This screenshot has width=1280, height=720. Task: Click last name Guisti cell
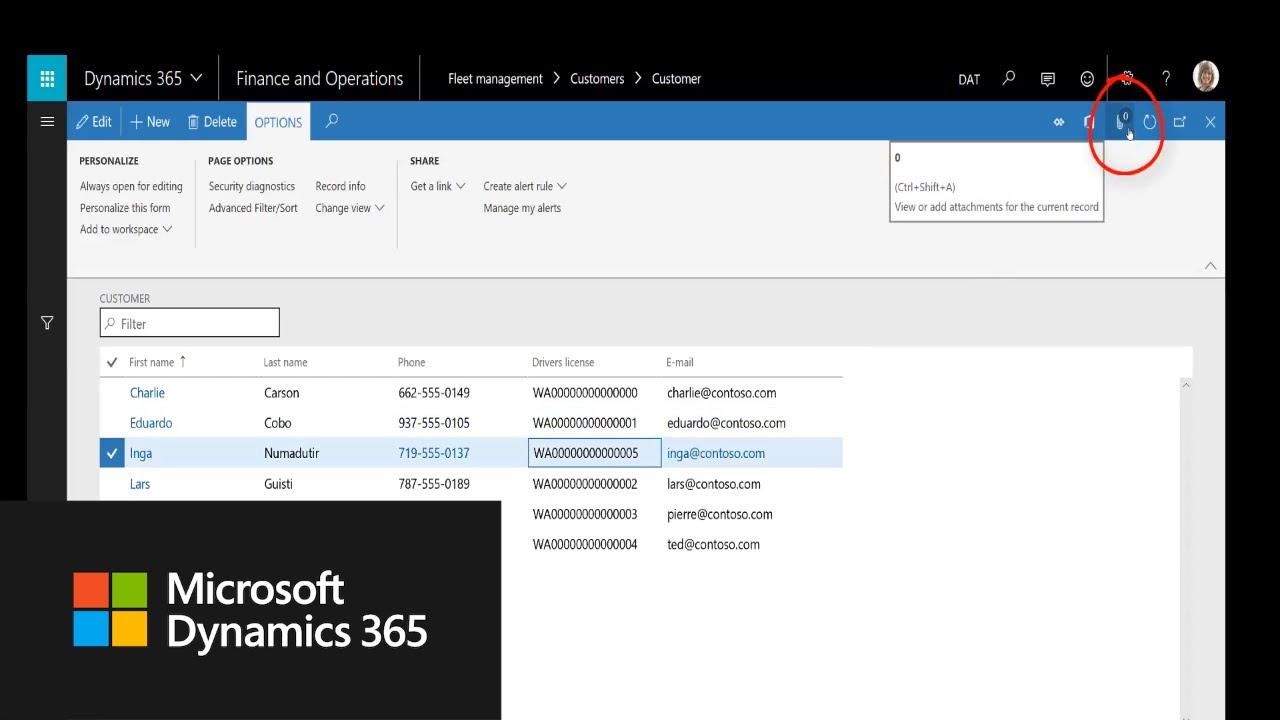pyautogui.click(x=278, y=484)
